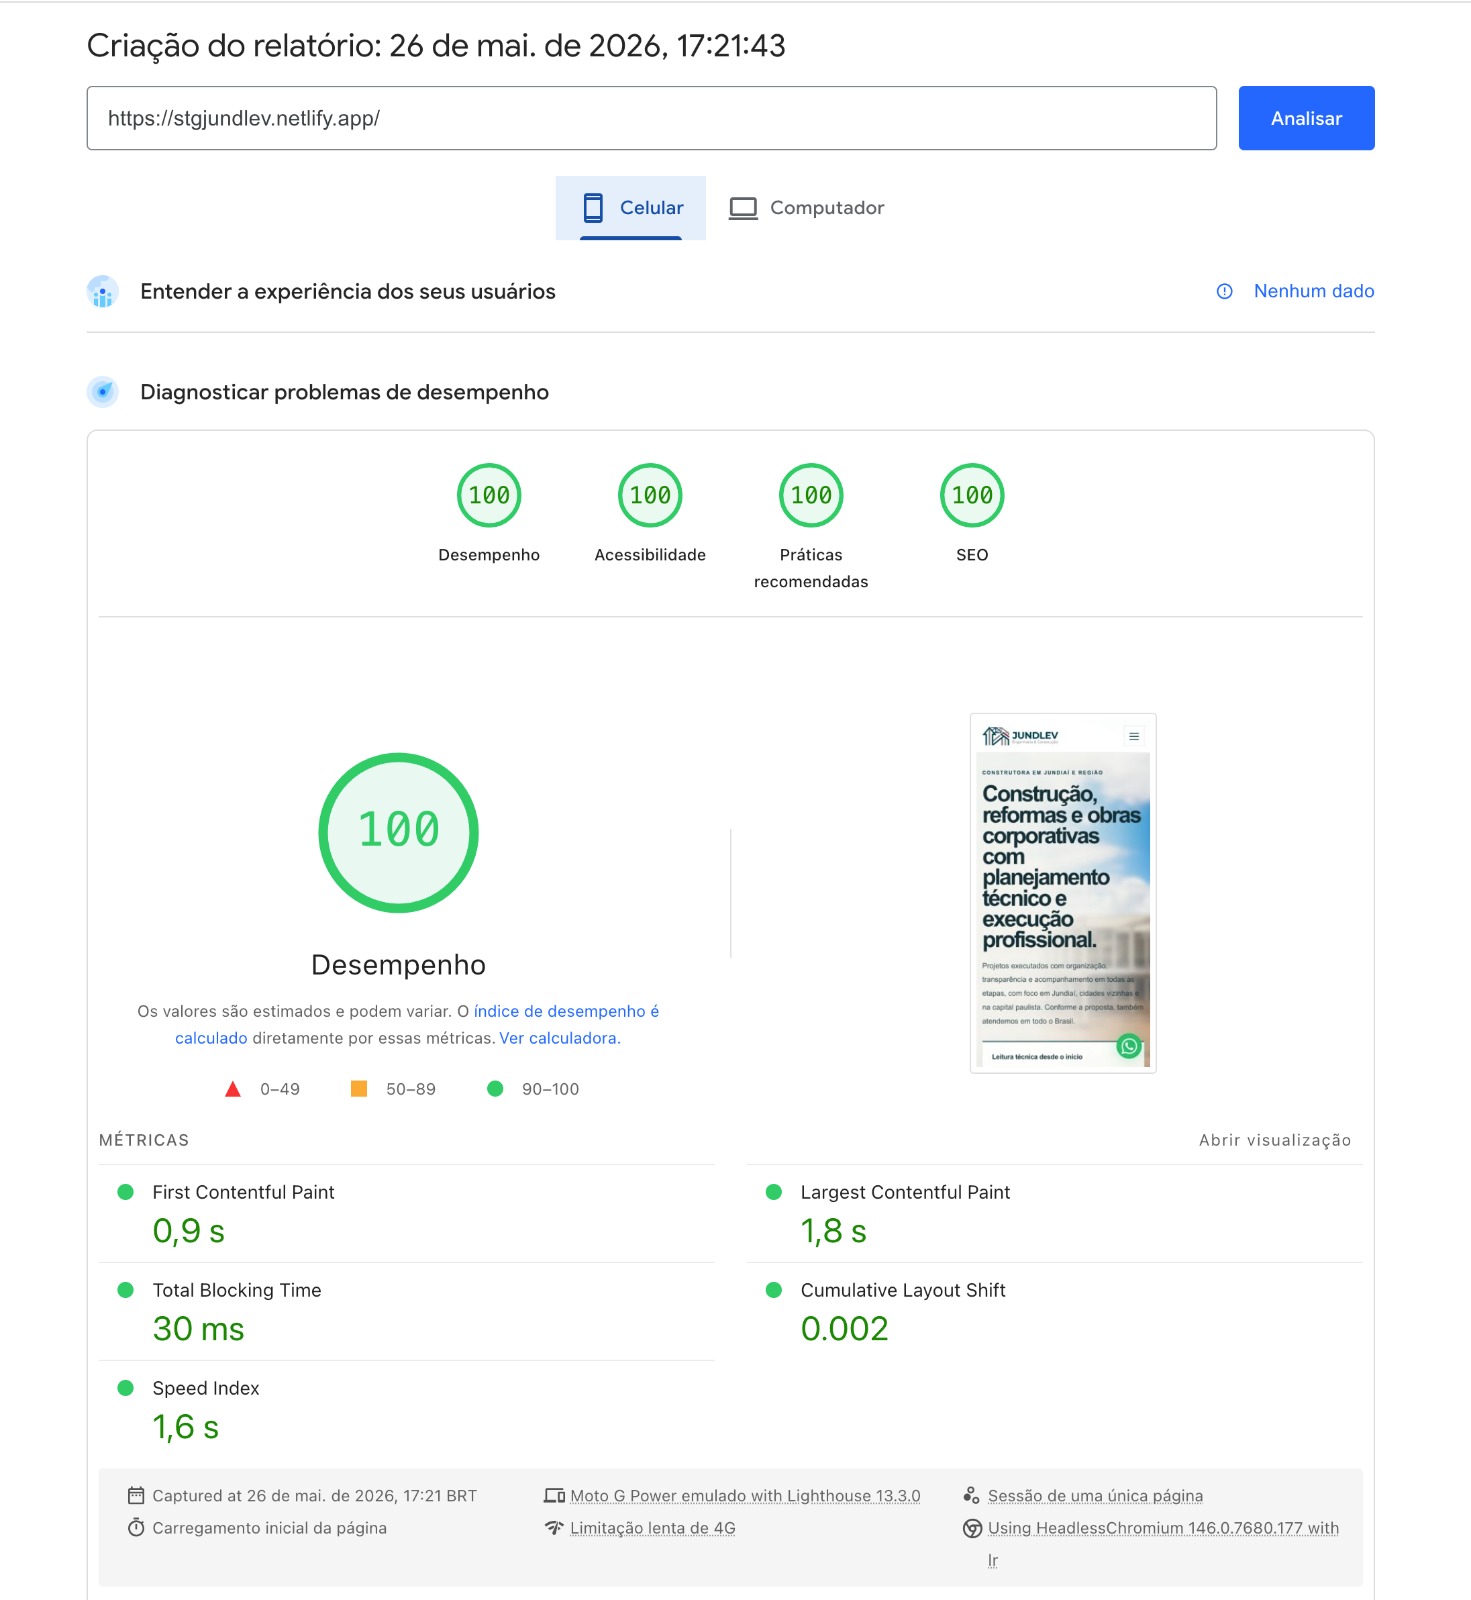
Task: Click Abrir visualização
Action: click(1275, 1140)
